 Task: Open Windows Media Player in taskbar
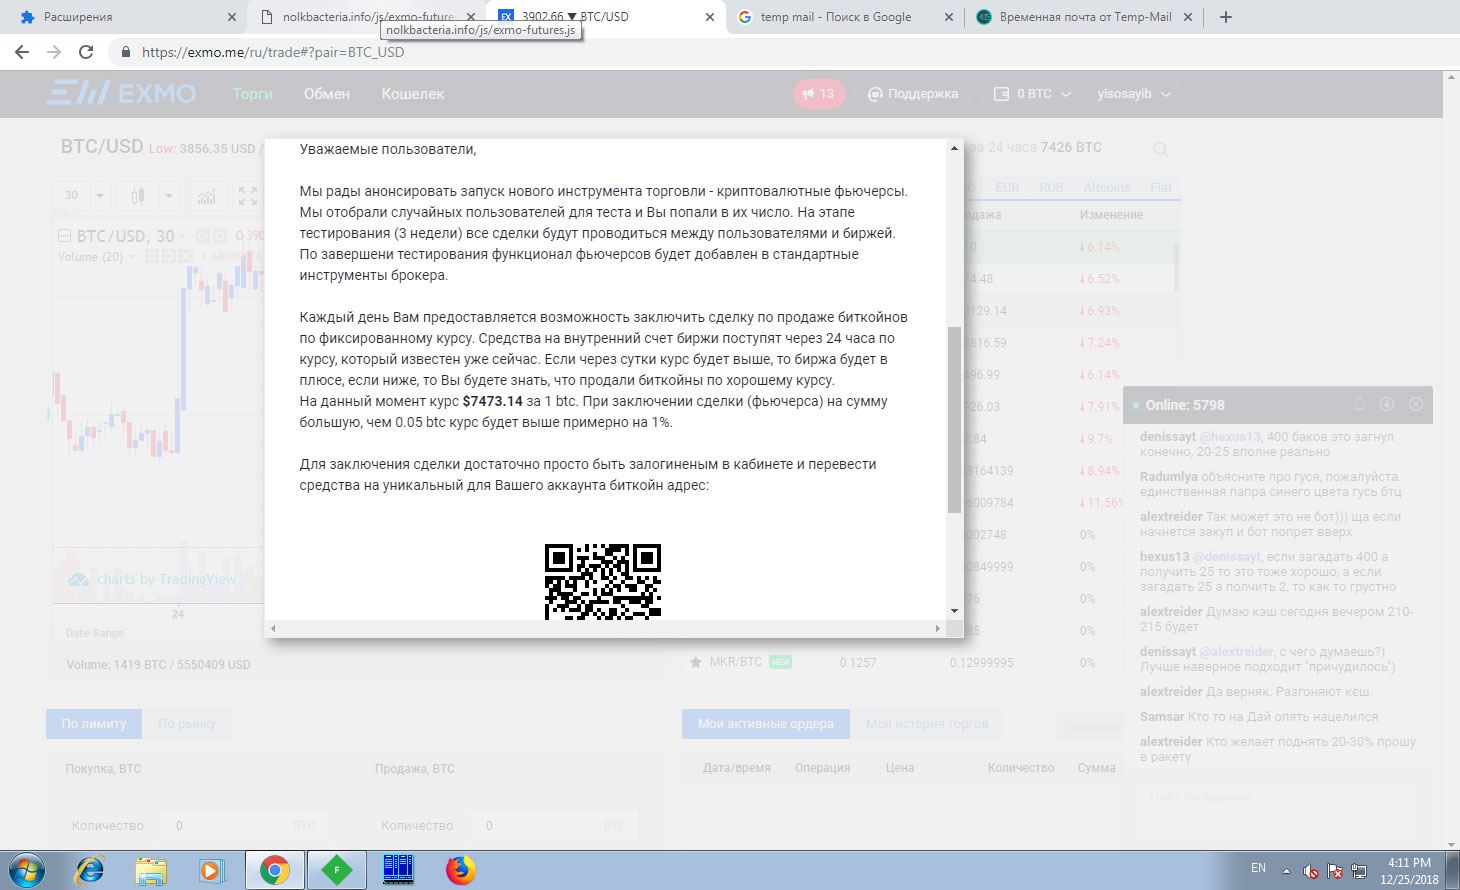212,870
